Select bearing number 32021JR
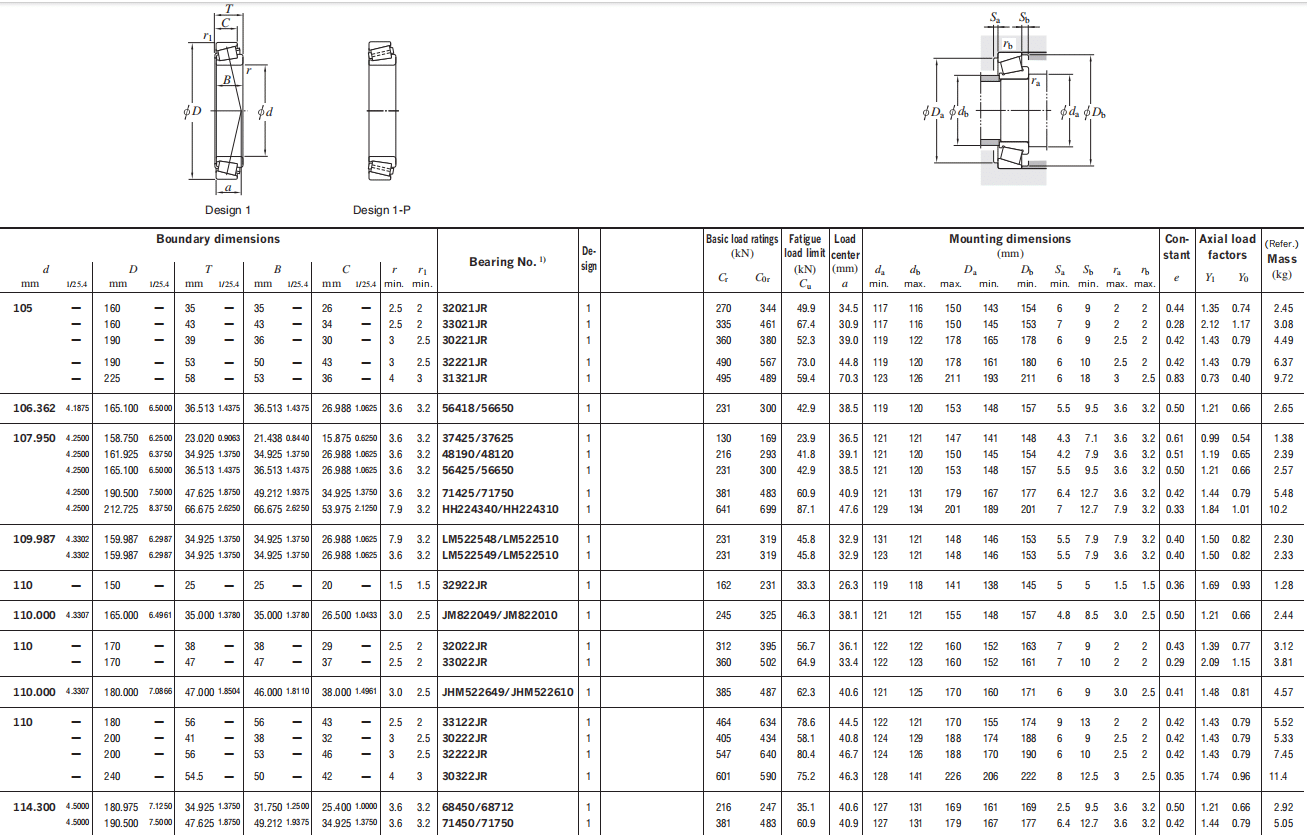 coord(465,308)
